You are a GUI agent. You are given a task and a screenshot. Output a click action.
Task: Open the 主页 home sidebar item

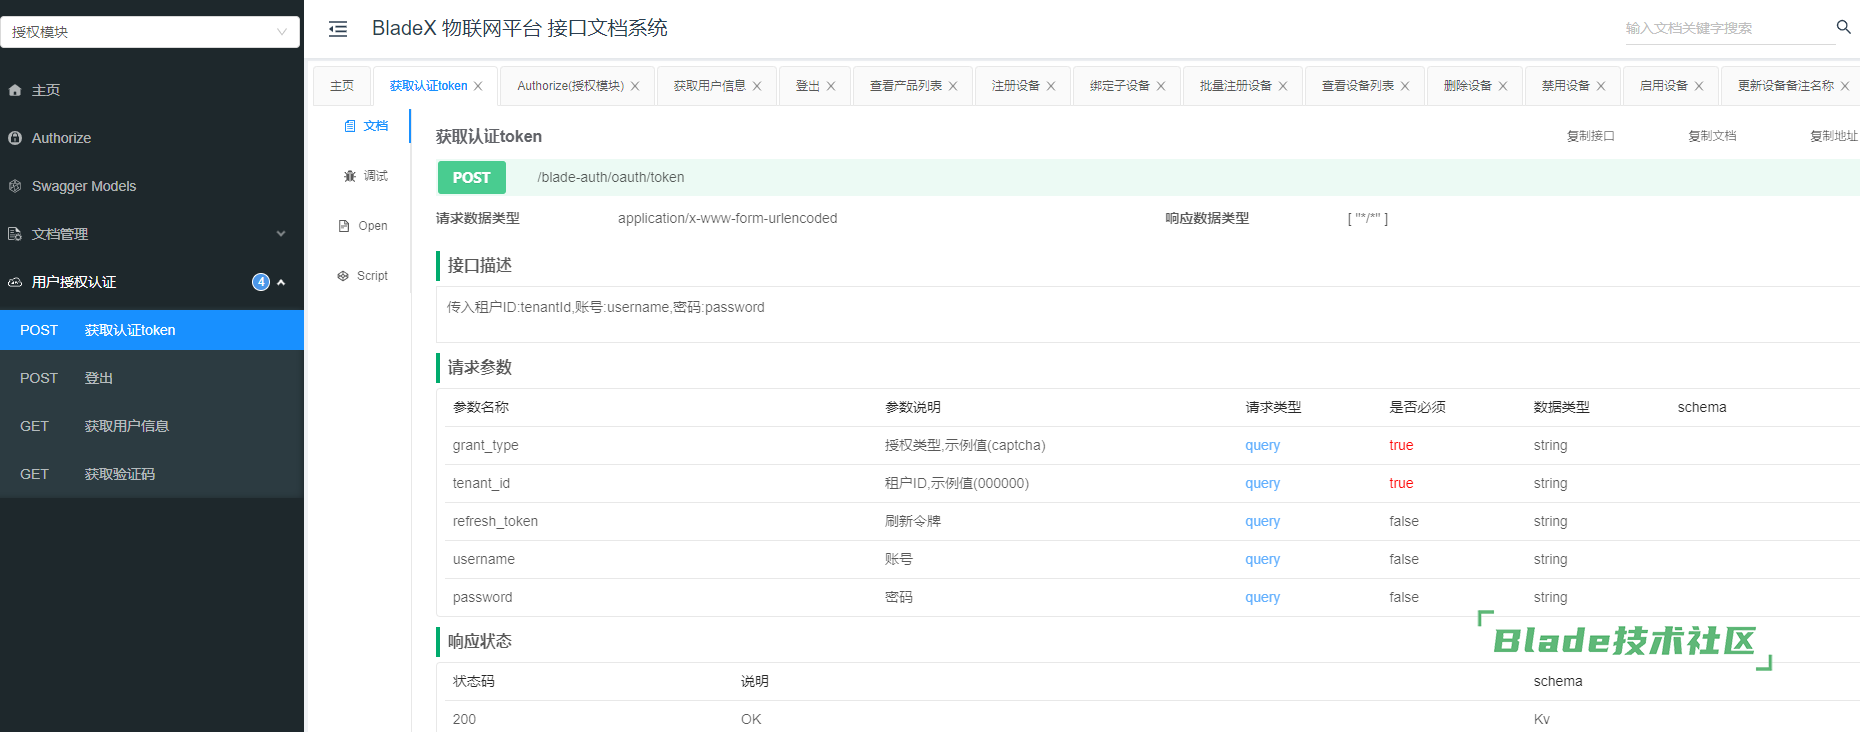(46, 90)
